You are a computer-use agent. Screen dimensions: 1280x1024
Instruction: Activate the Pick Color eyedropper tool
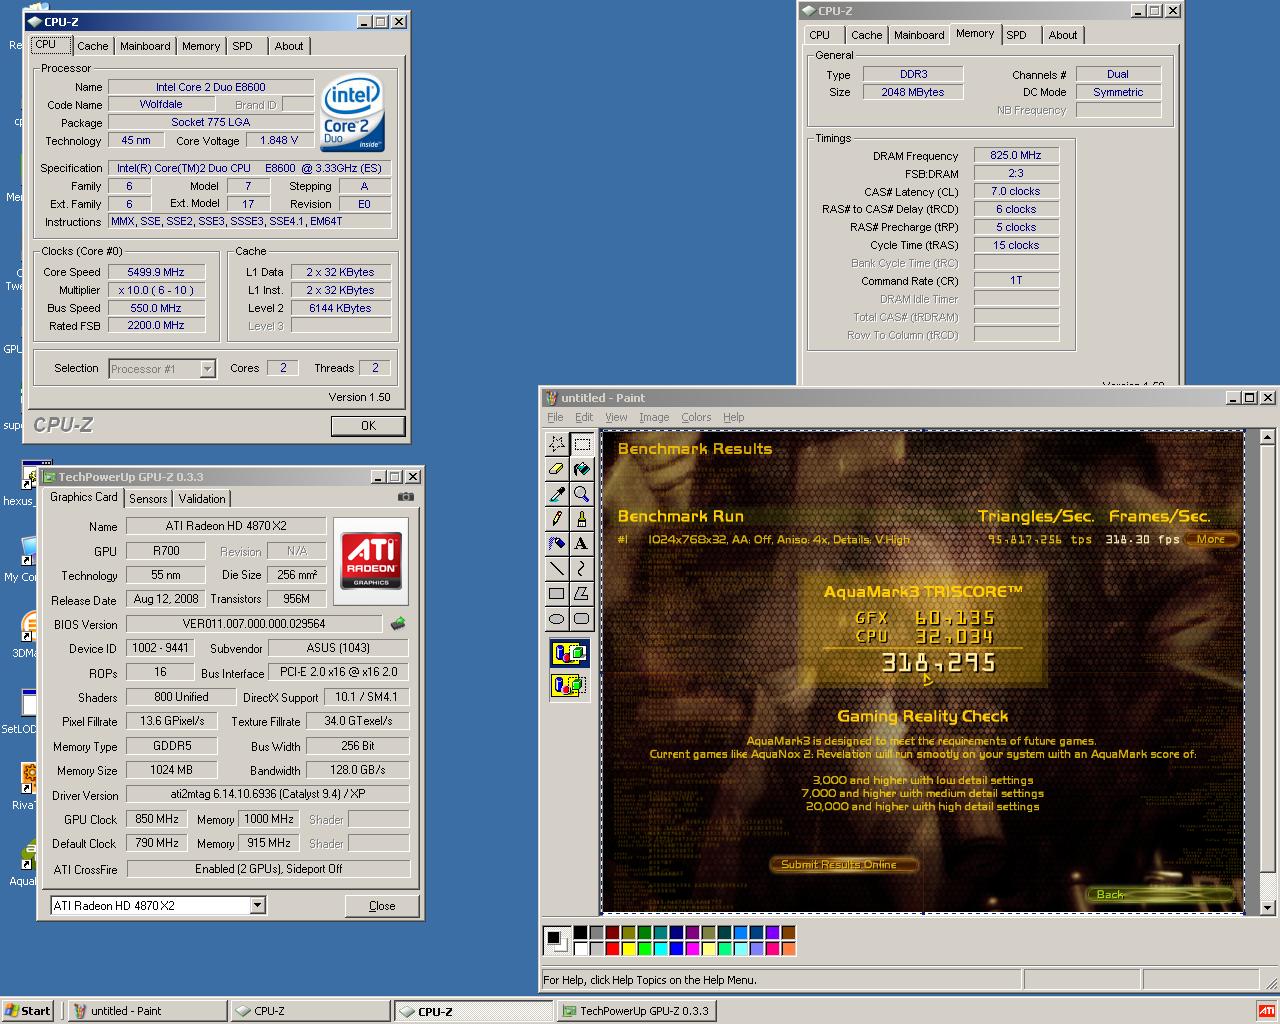click(x=557, y=493)
